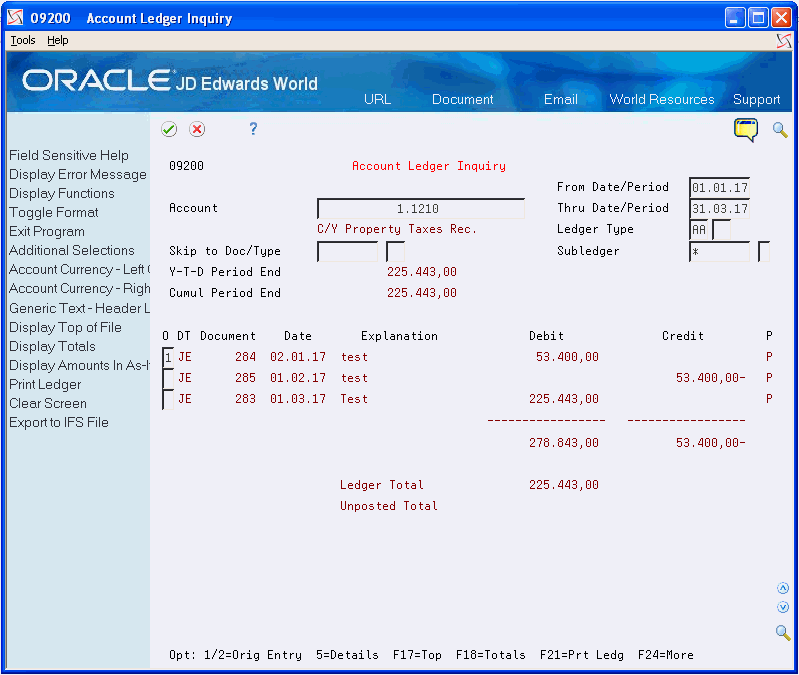Click the green checkmark OK icon
This screenshot has width=799, height=675.
tap(169, 129)
